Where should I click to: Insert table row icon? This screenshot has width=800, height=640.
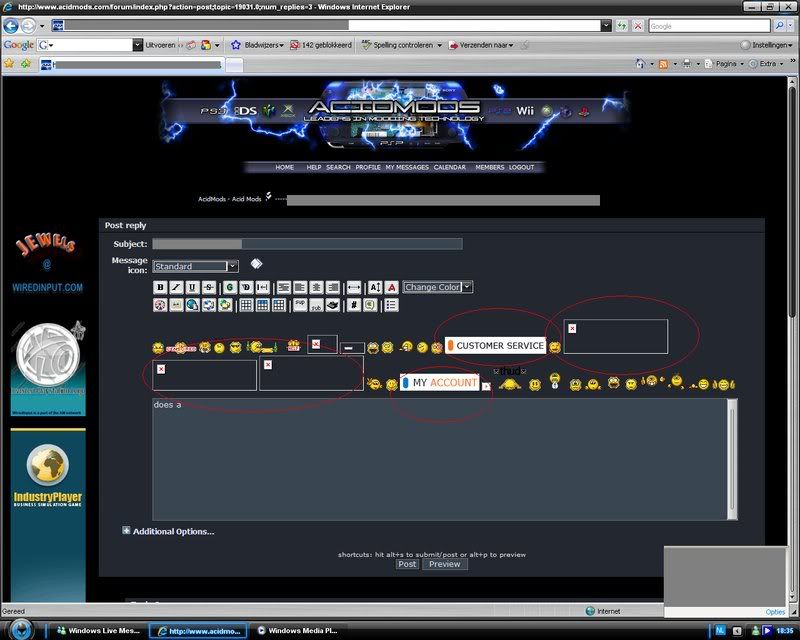pyautogui.click(x=262, y=305)
